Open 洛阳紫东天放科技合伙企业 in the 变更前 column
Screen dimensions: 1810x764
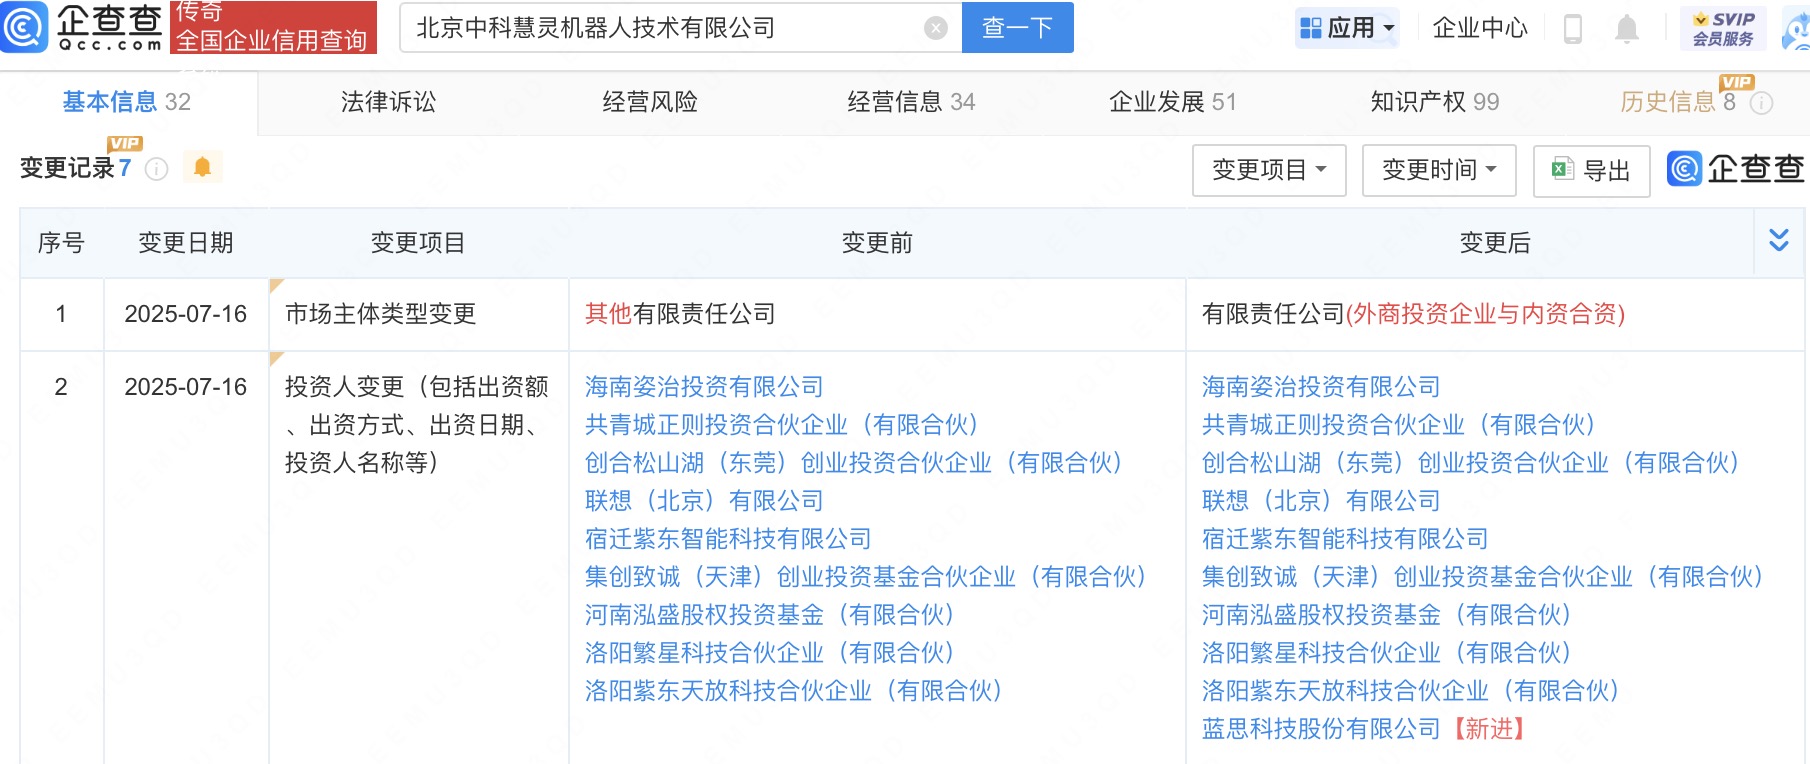794,691
